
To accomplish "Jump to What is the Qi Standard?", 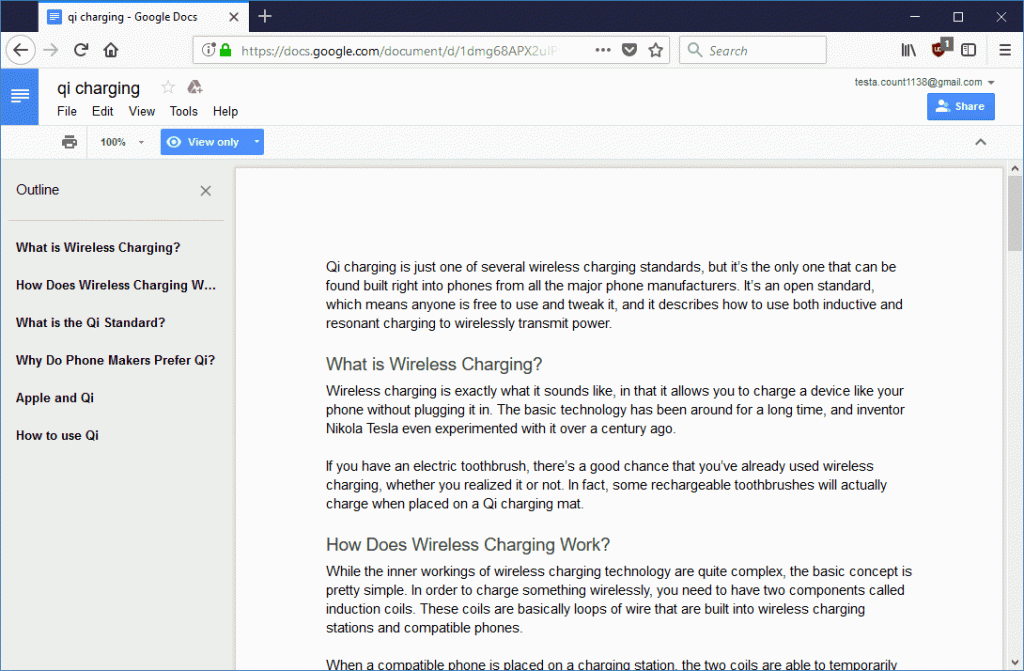I will tap(90, 323).
